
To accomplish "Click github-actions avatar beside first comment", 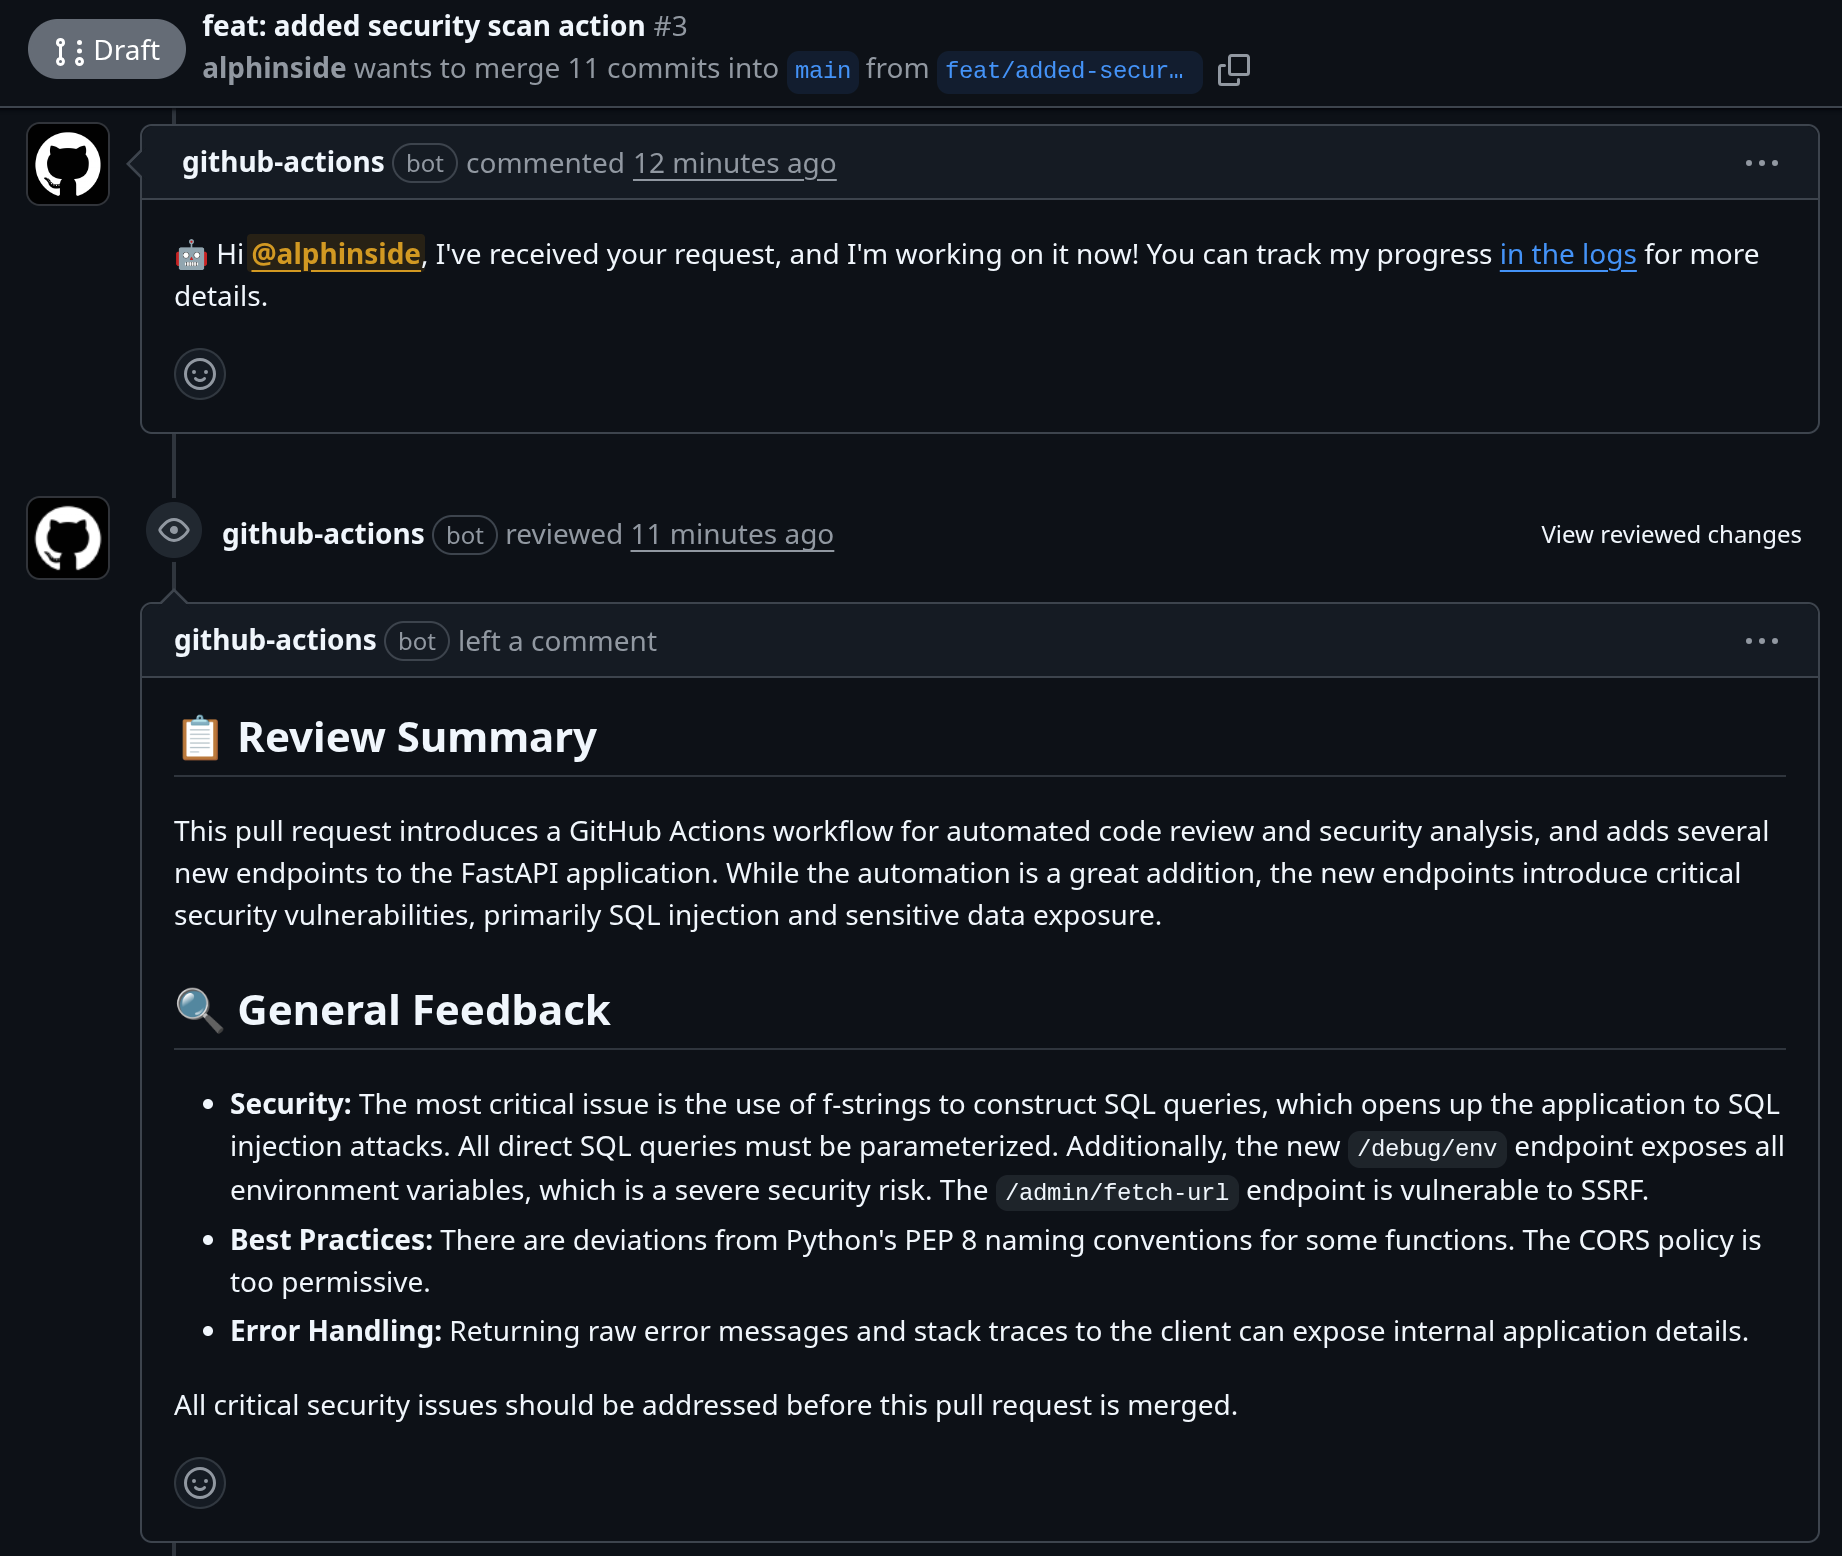I will pyautogui.click(x=68, y=164).
